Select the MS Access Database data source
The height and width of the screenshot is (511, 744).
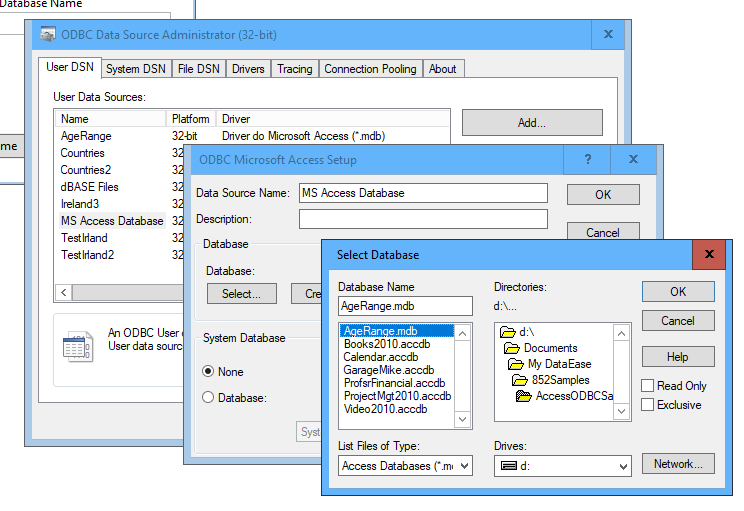click(112, 221)
